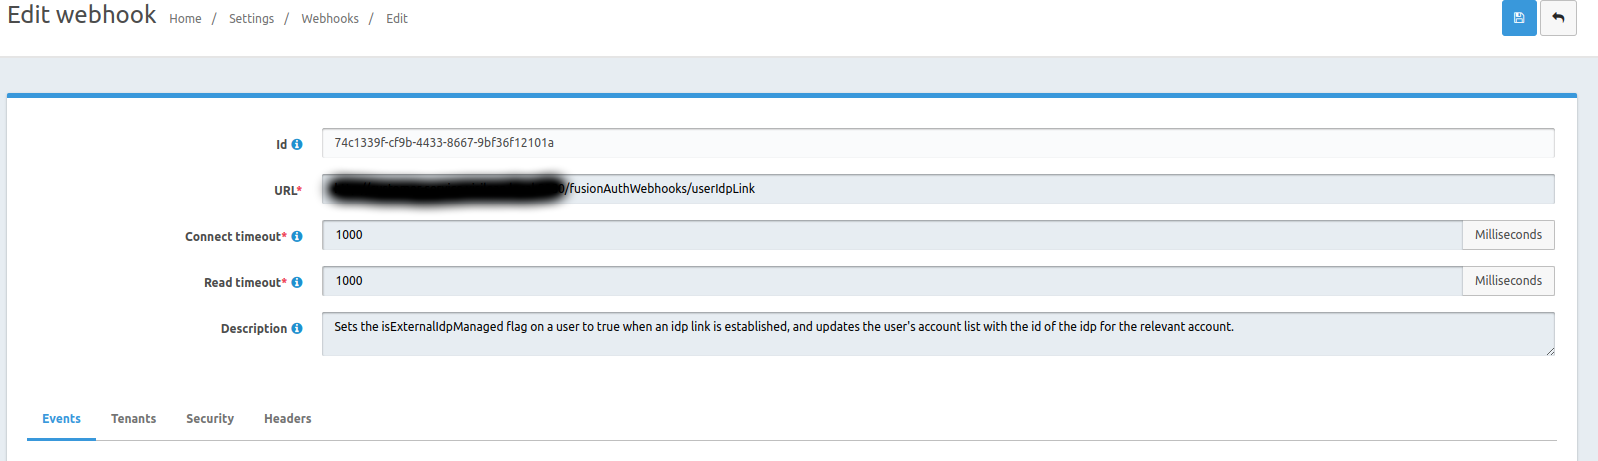This screenshot has height=461, width=1598.
Task: Switch to the Headers tab
Action: point(288,419)
